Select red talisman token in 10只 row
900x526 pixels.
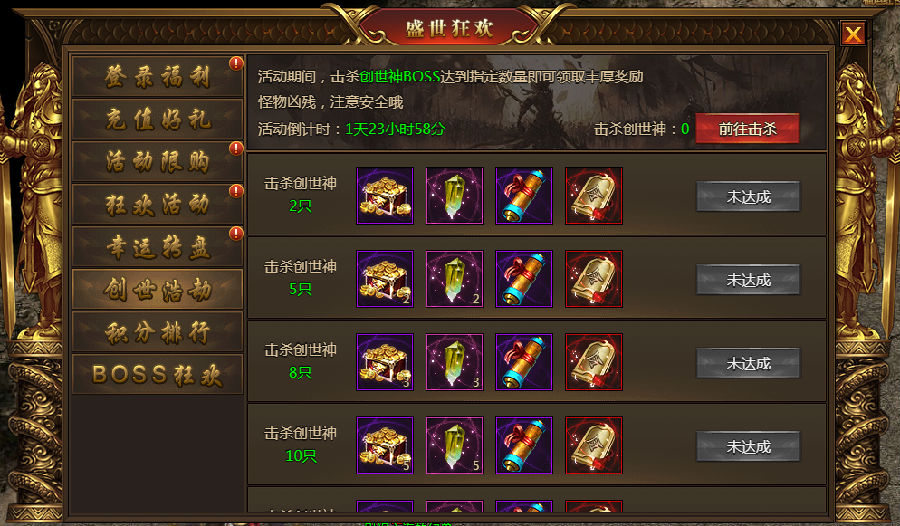tap(594, 446)
